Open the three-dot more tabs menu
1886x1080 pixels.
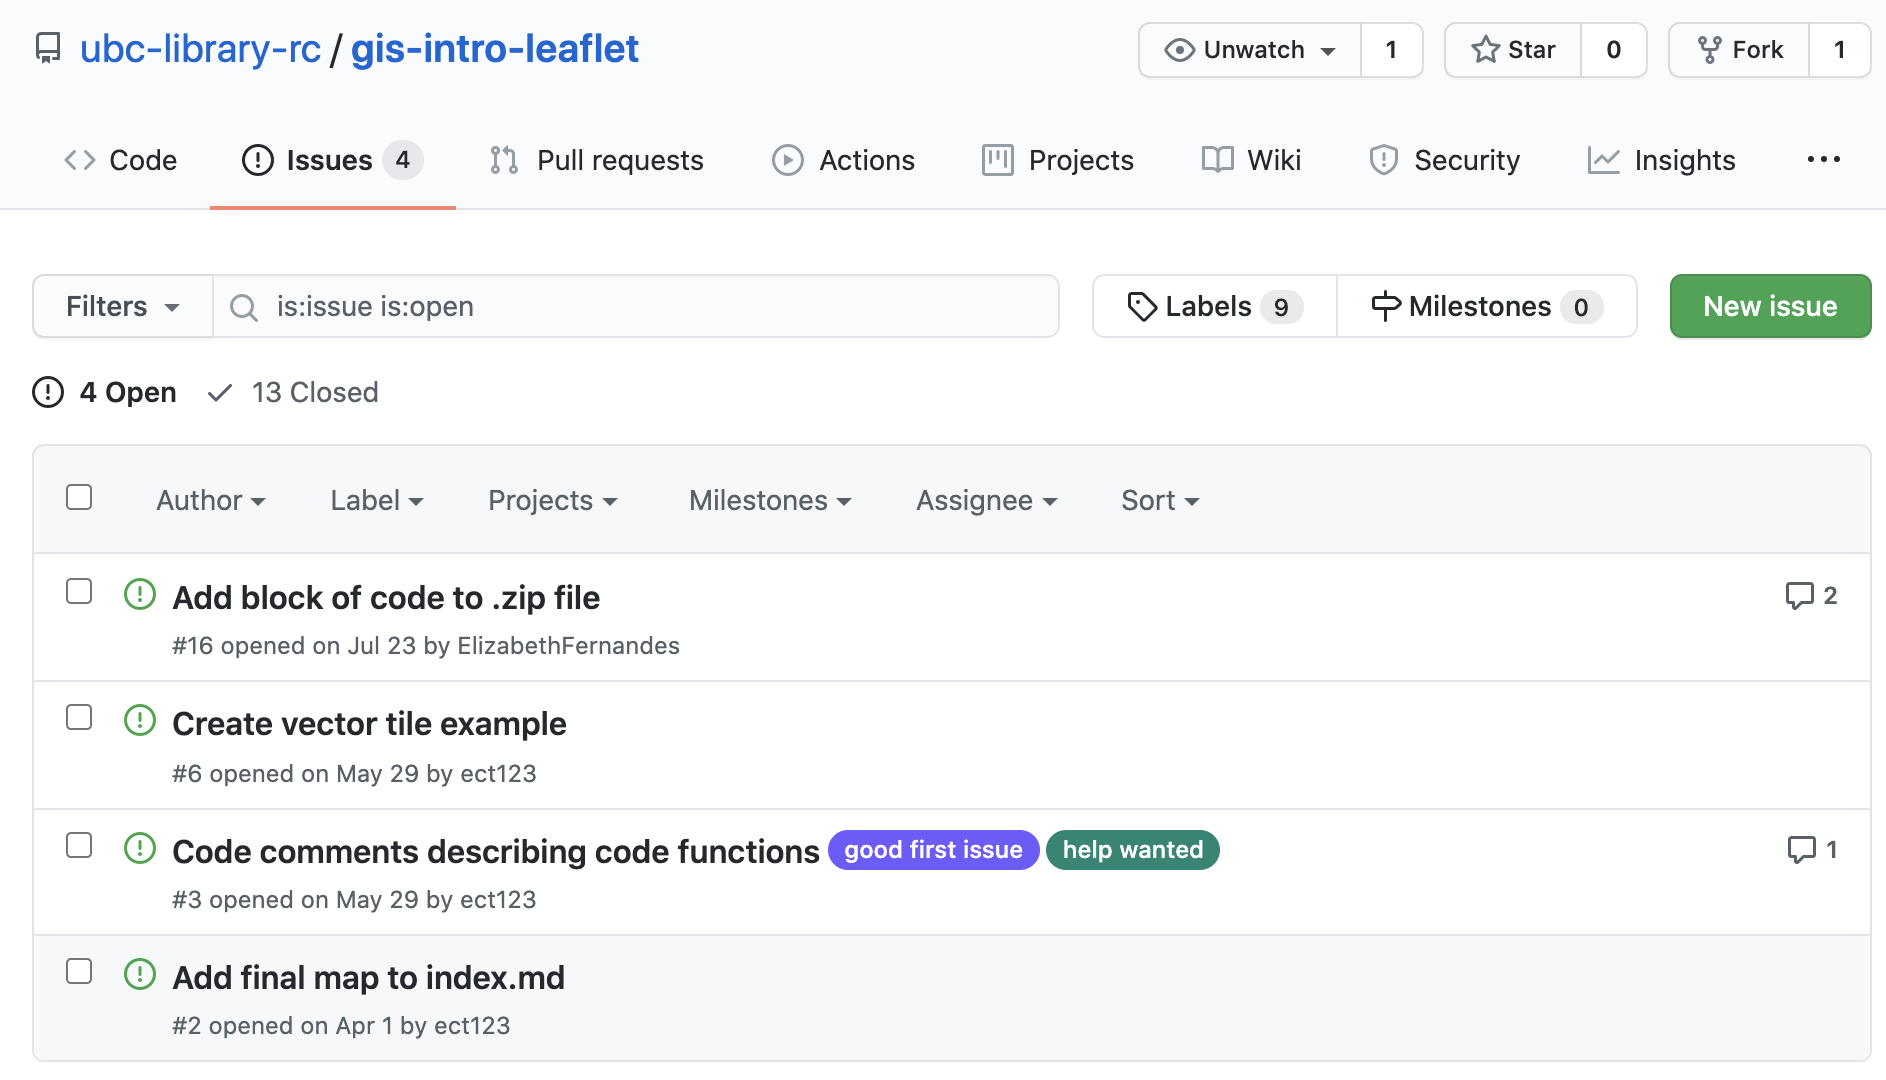(x=1823, y=160)
